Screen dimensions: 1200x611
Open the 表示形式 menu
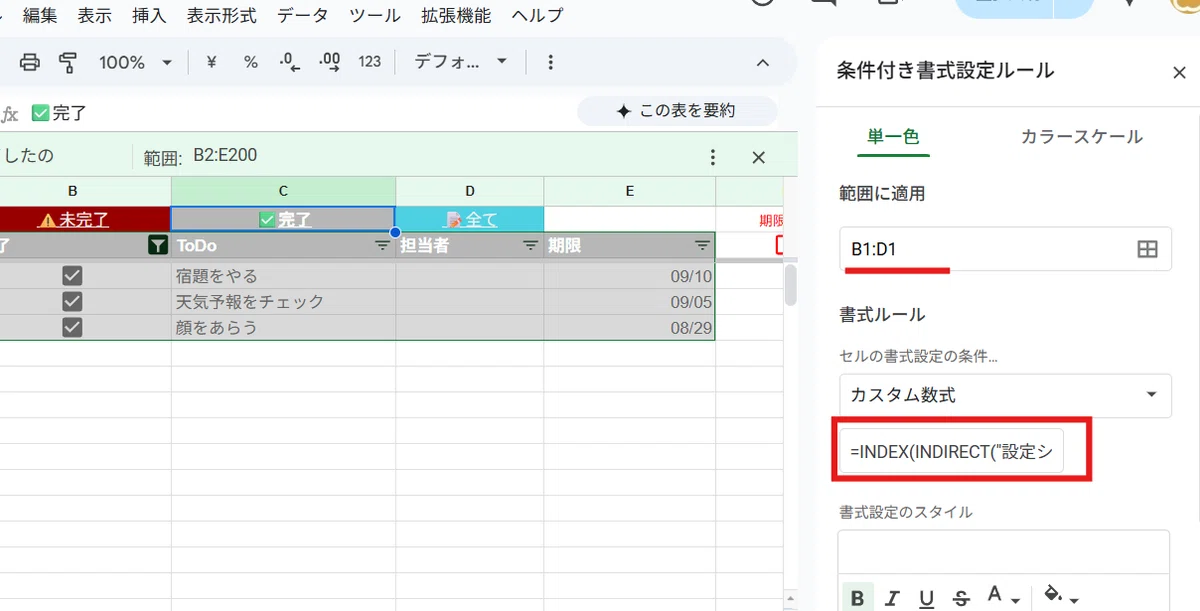[x=222, y=16]
